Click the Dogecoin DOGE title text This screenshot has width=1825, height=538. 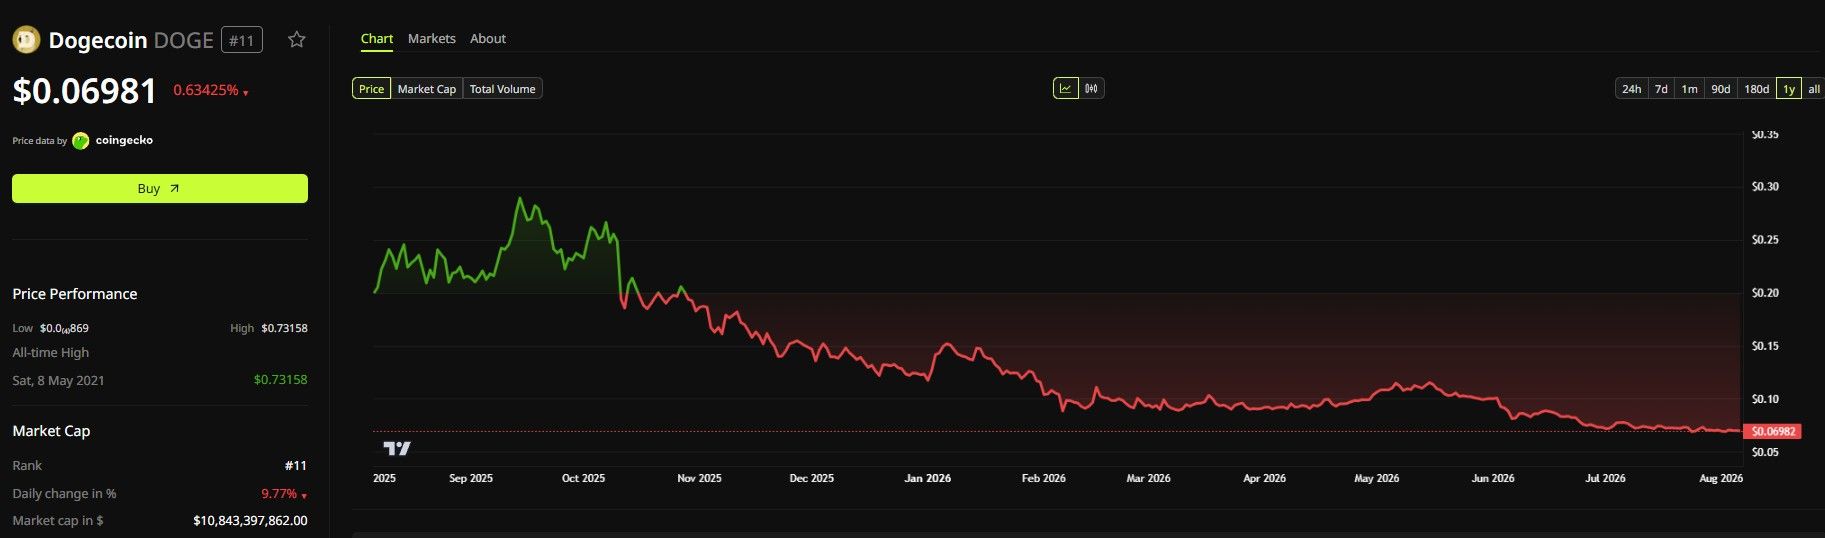point(131,40)
